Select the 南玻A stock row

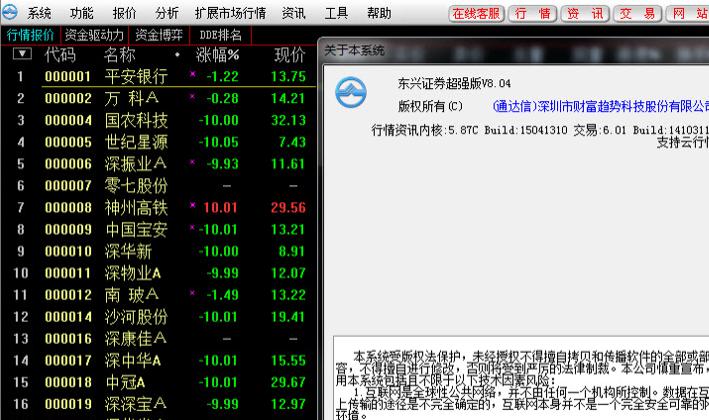pyautogui.click(x=158, y=295)
